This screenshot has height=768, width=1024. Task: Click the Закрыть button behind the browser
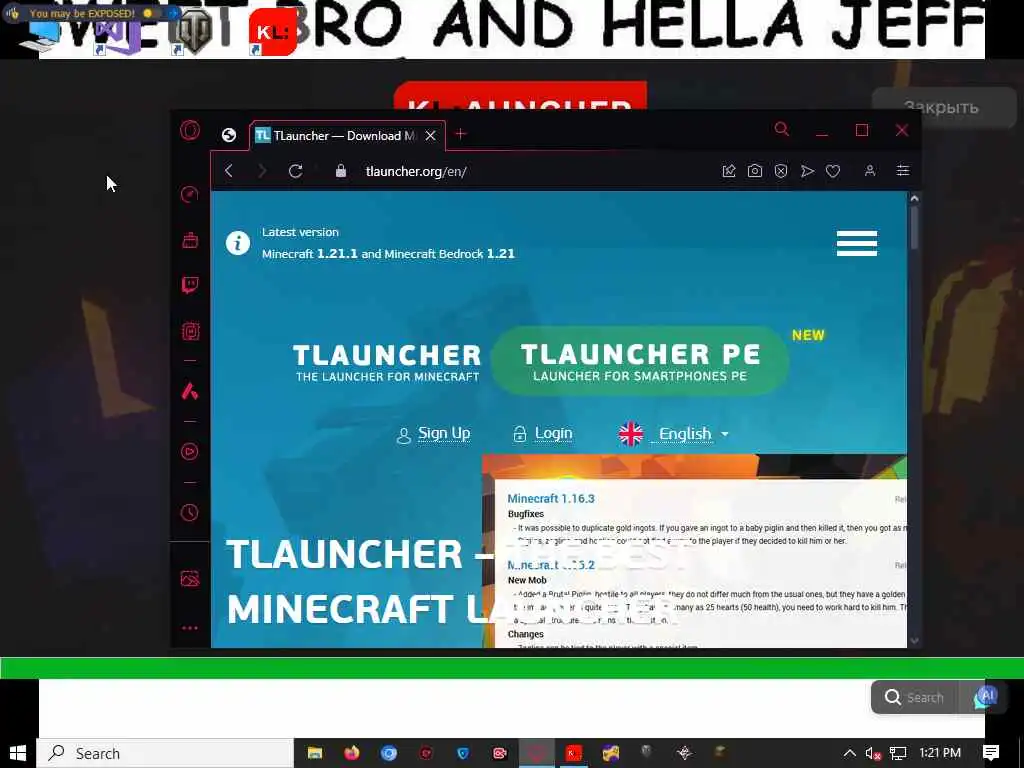pos(944,107)
